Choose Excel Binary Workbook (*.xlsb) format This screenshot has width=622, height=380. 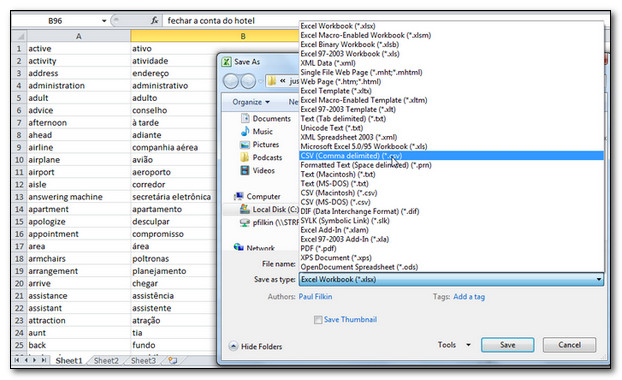451,44
